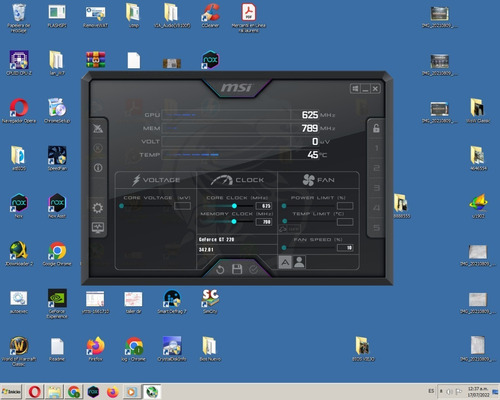Select the ChromeSetup desktop icon
The width and height of the screenshot is (500, 400).
[57, 111]
